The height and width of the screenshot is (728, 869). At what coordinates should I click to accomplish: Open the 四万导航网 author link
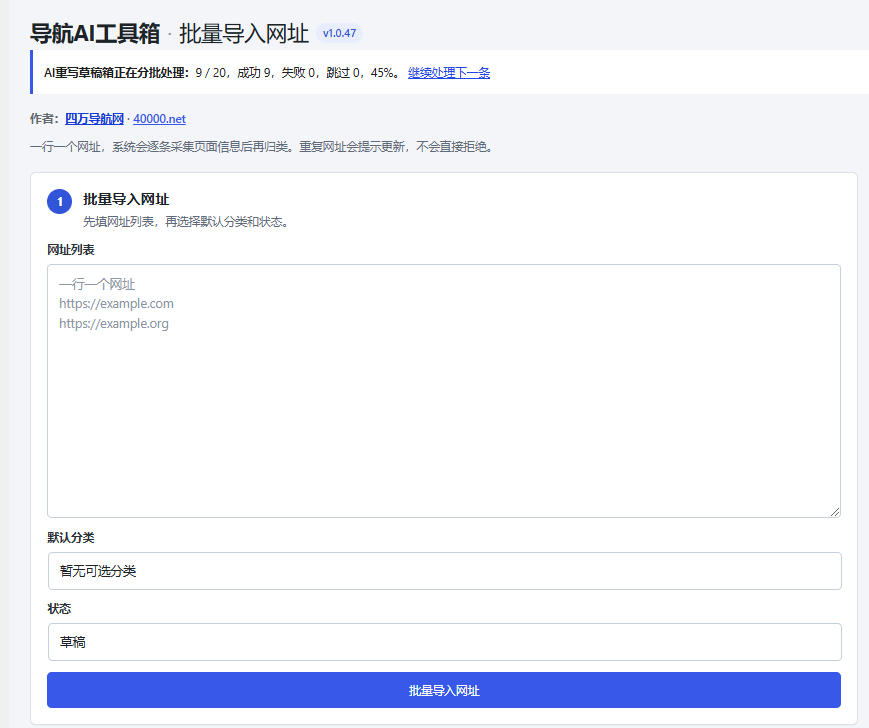pyautogui.click(x=94, y=119)
